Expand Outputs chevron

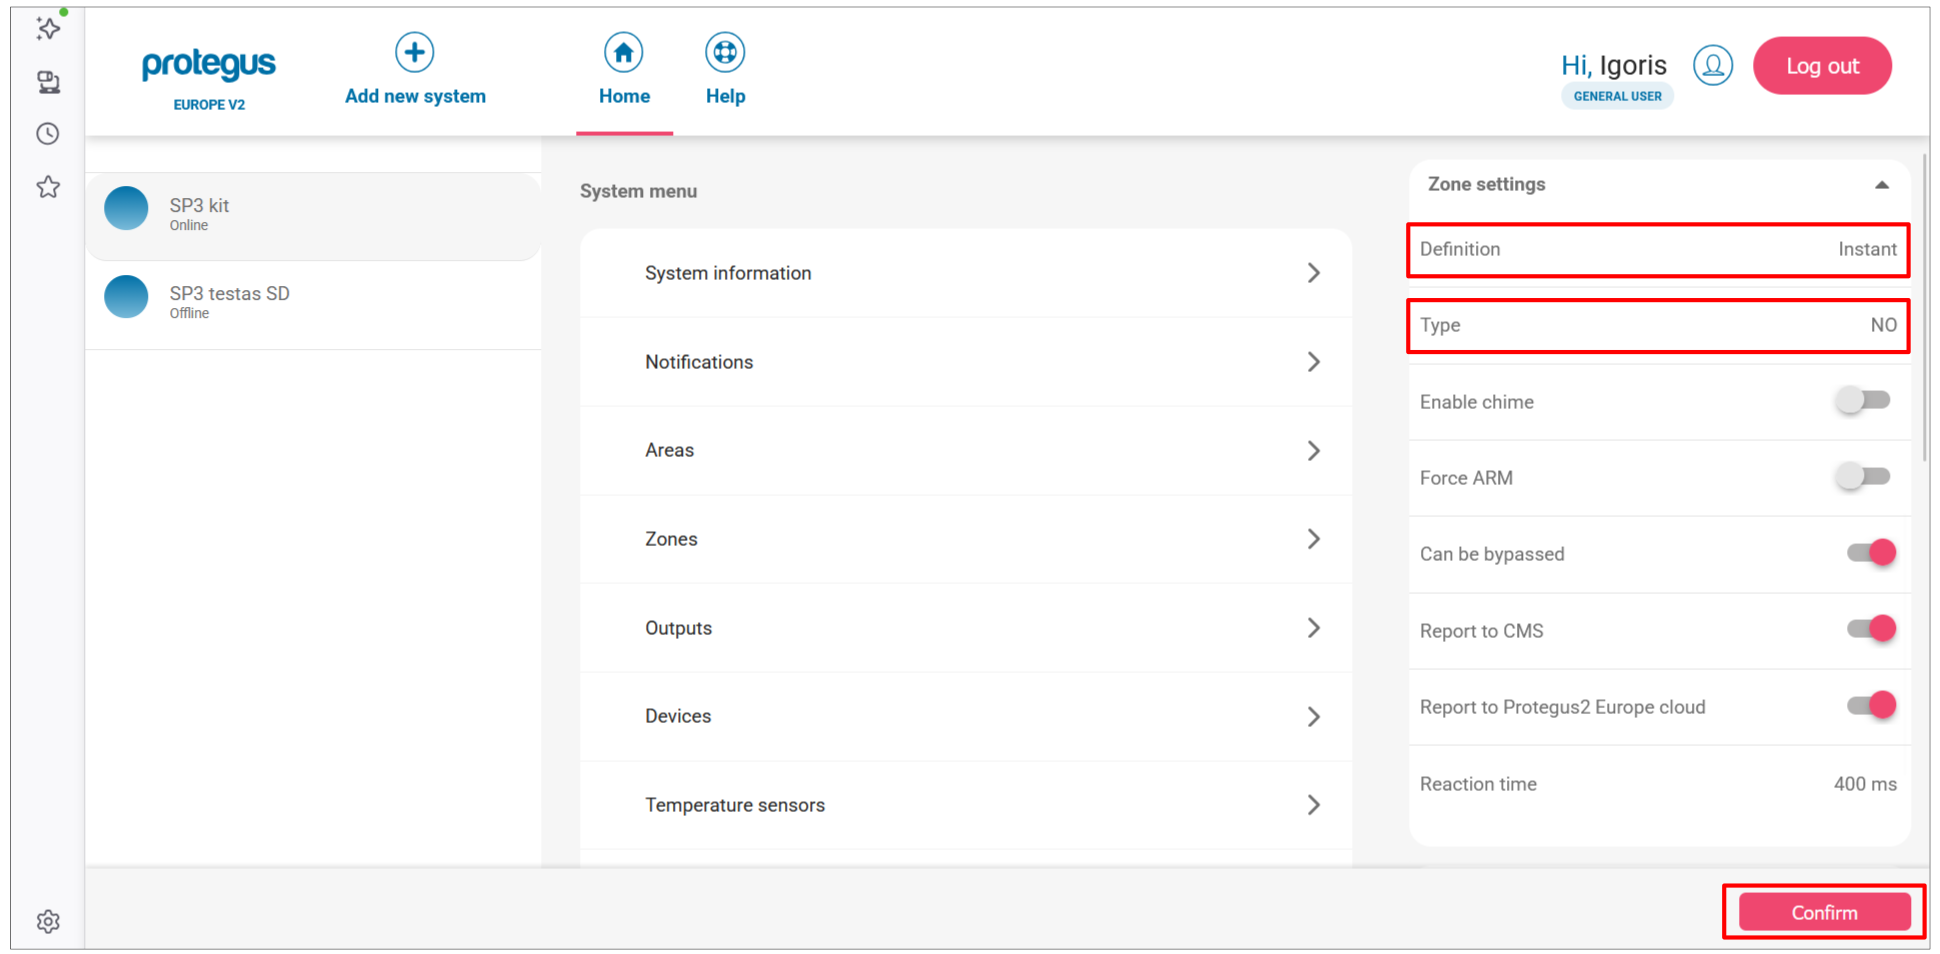pos(1314,628)
